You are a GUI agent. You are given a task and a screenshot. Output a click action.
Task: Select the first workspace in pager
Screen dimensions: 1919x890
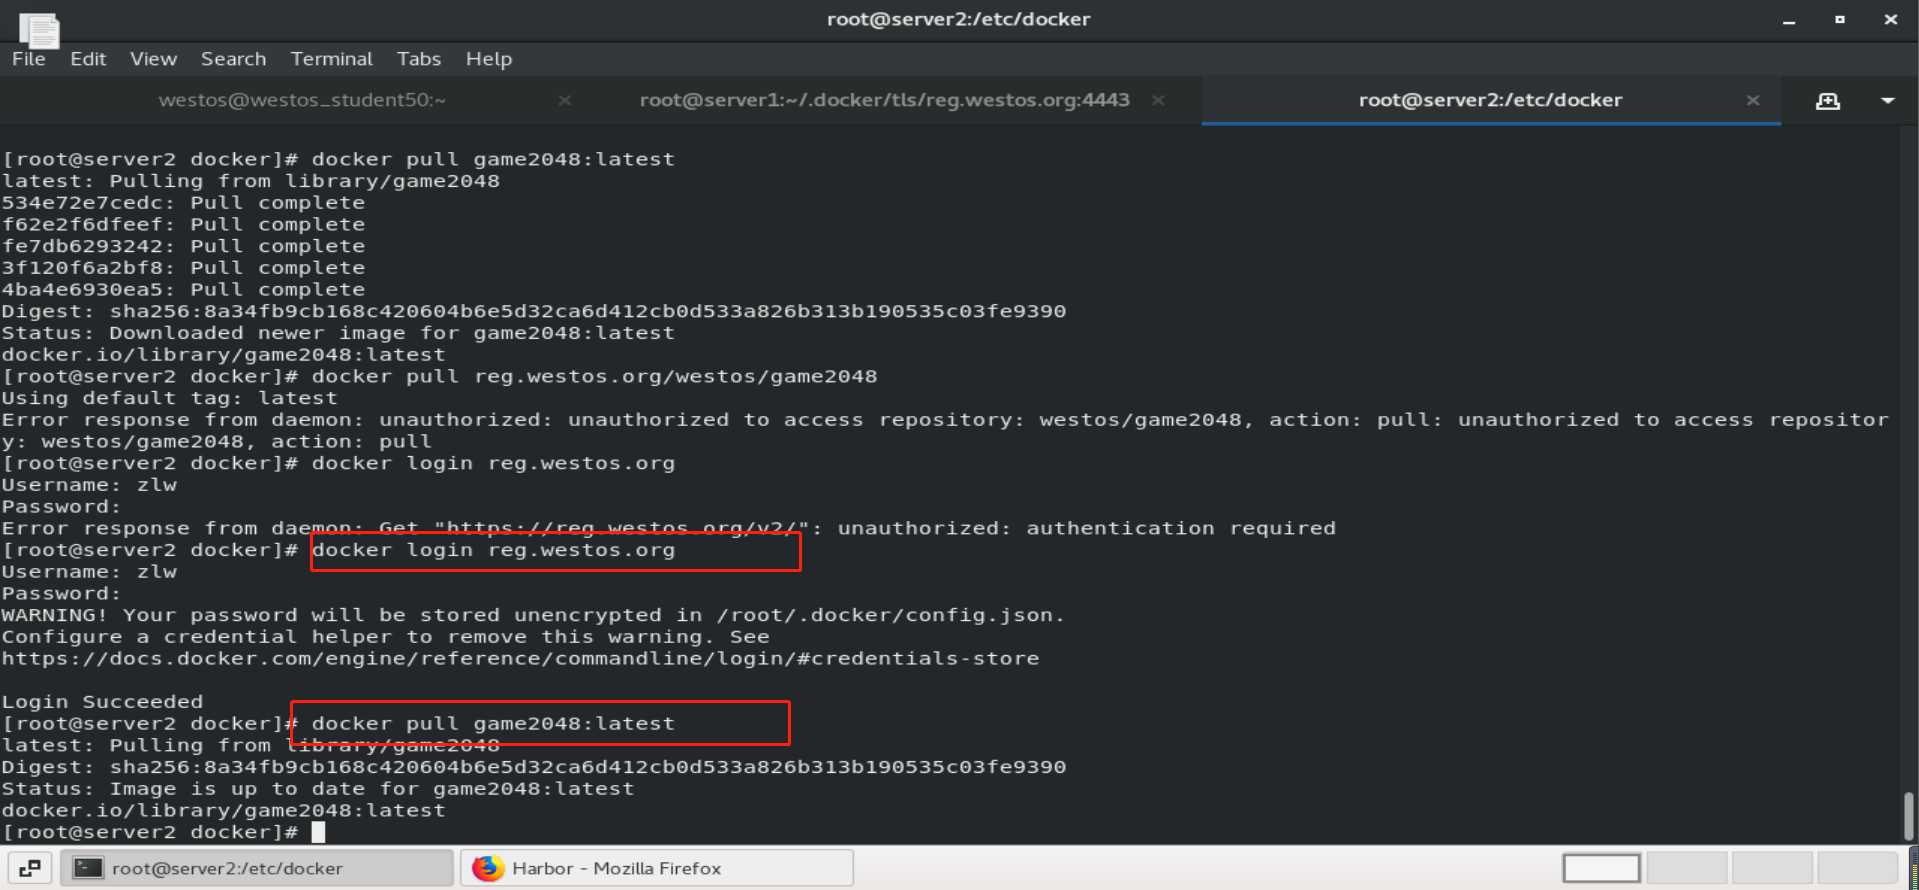tap(1601, 868)
